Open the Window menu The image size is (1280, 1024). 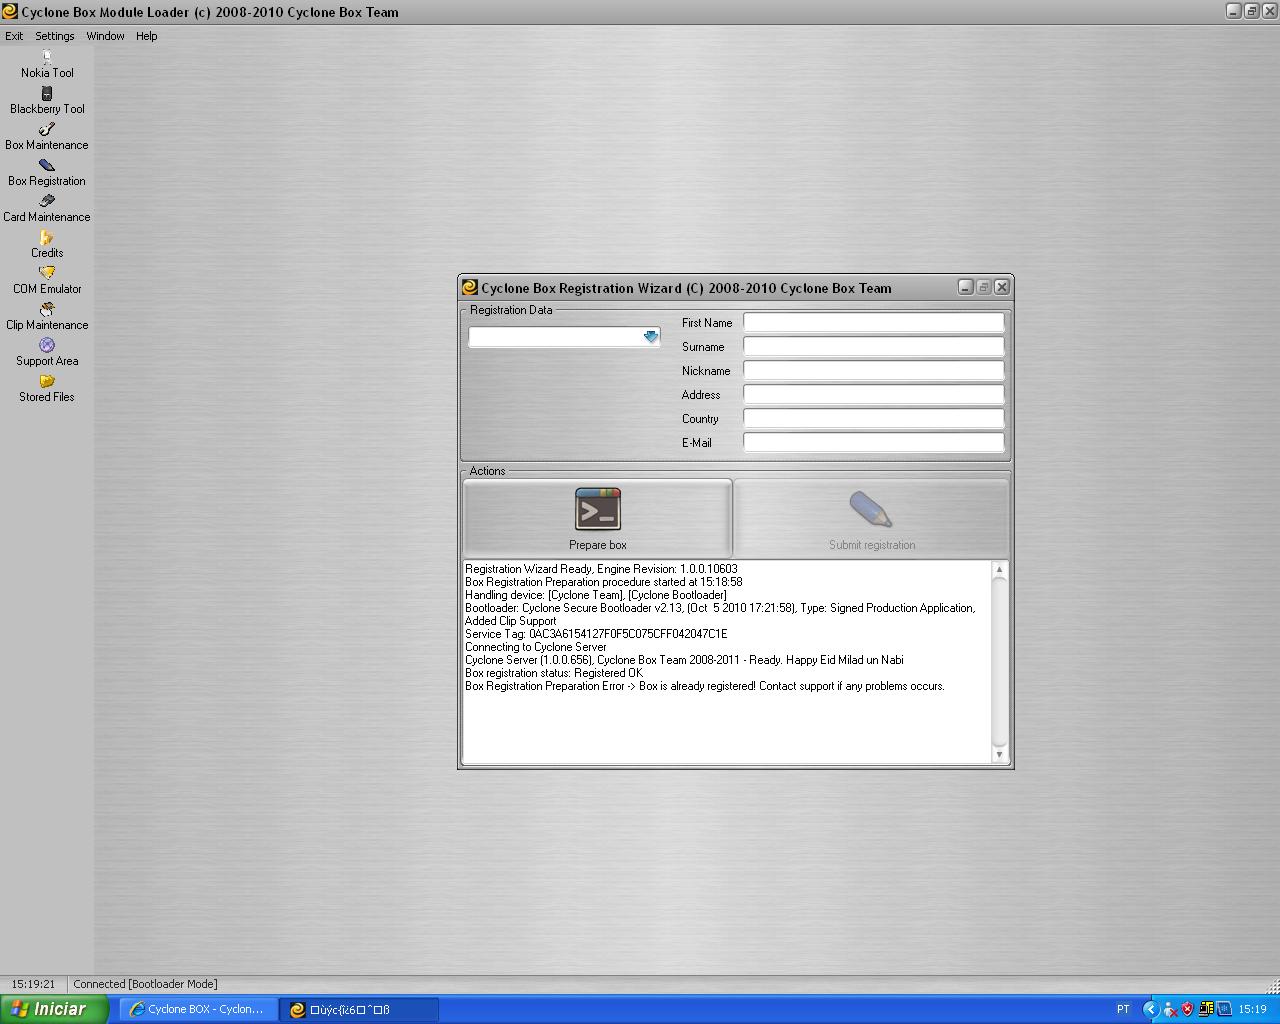tap(105, 36)
